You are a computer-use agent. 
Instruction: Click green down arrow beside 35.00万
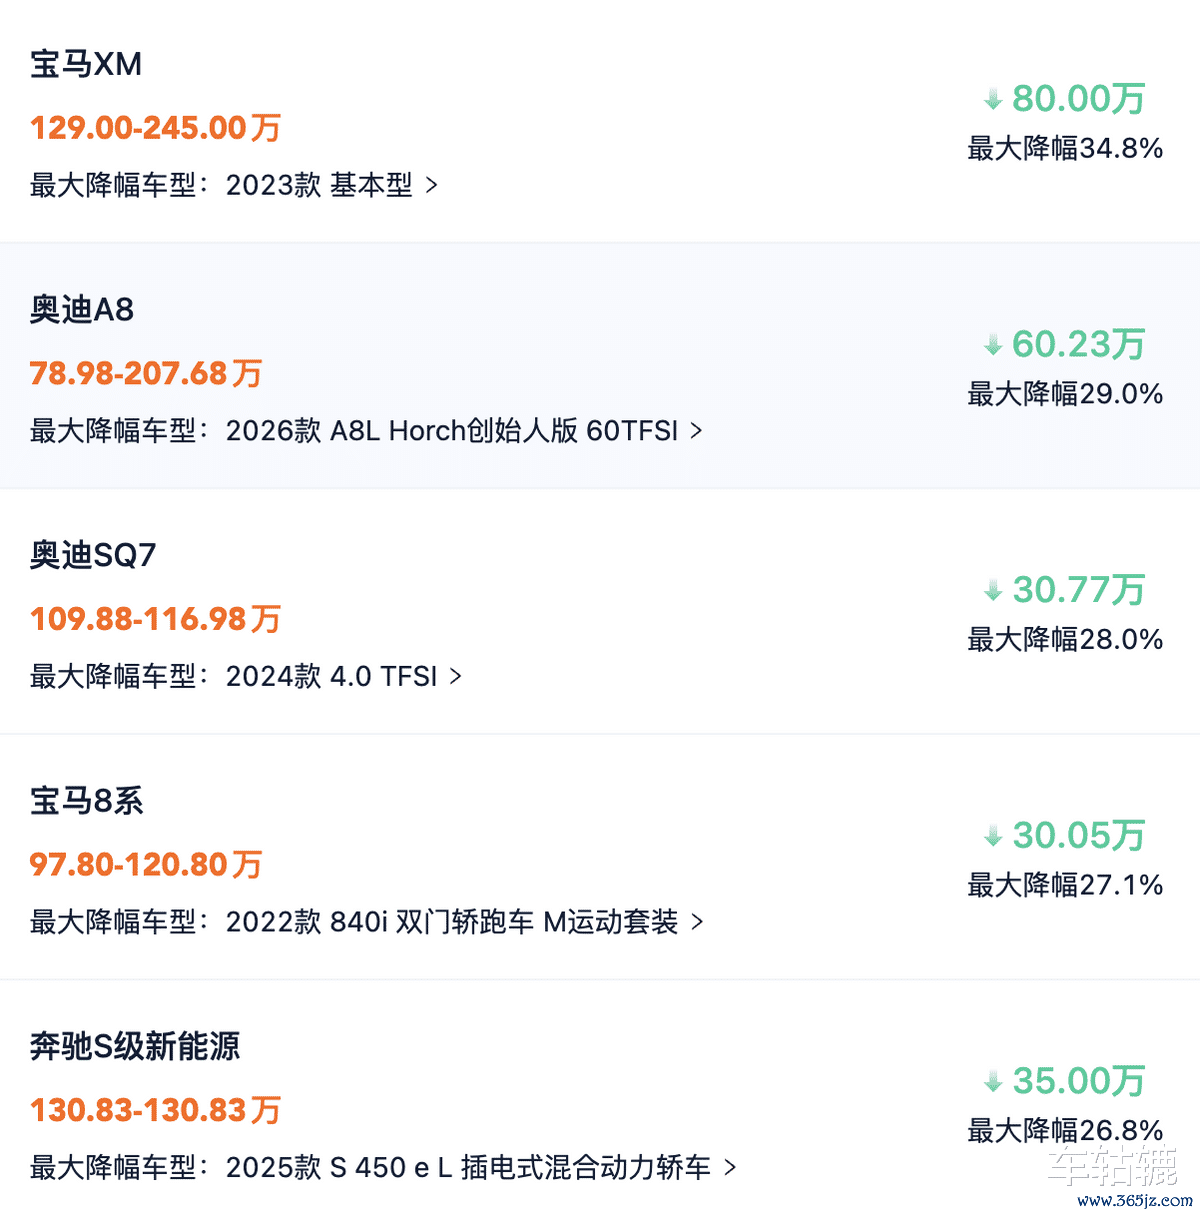tap(993, 1081)
